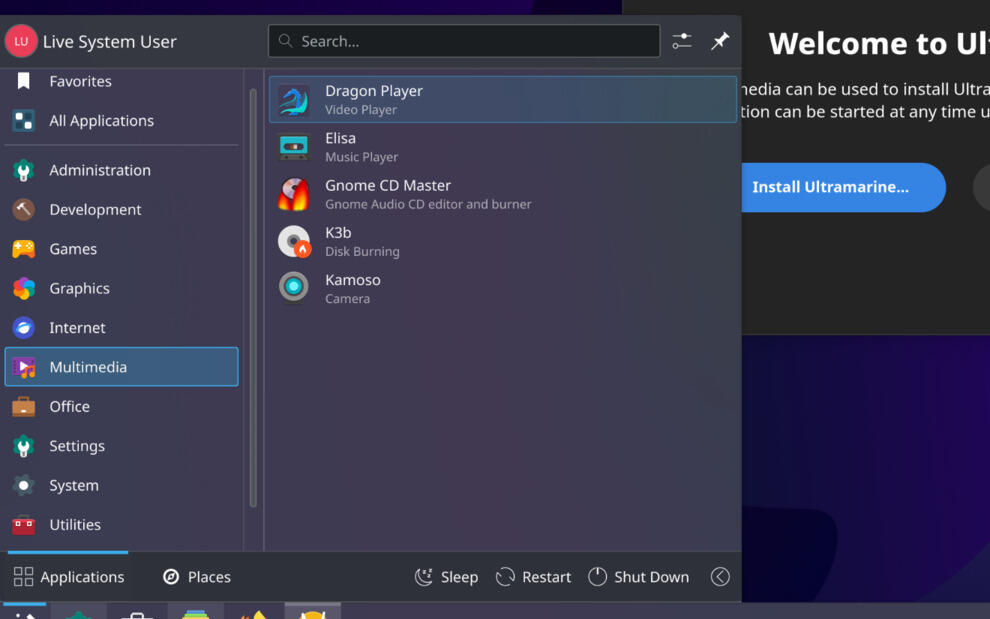Viewport: 990px width, 619px height.
Task: Open the System category
Action: pyautogui.click(x=121, y=485)
